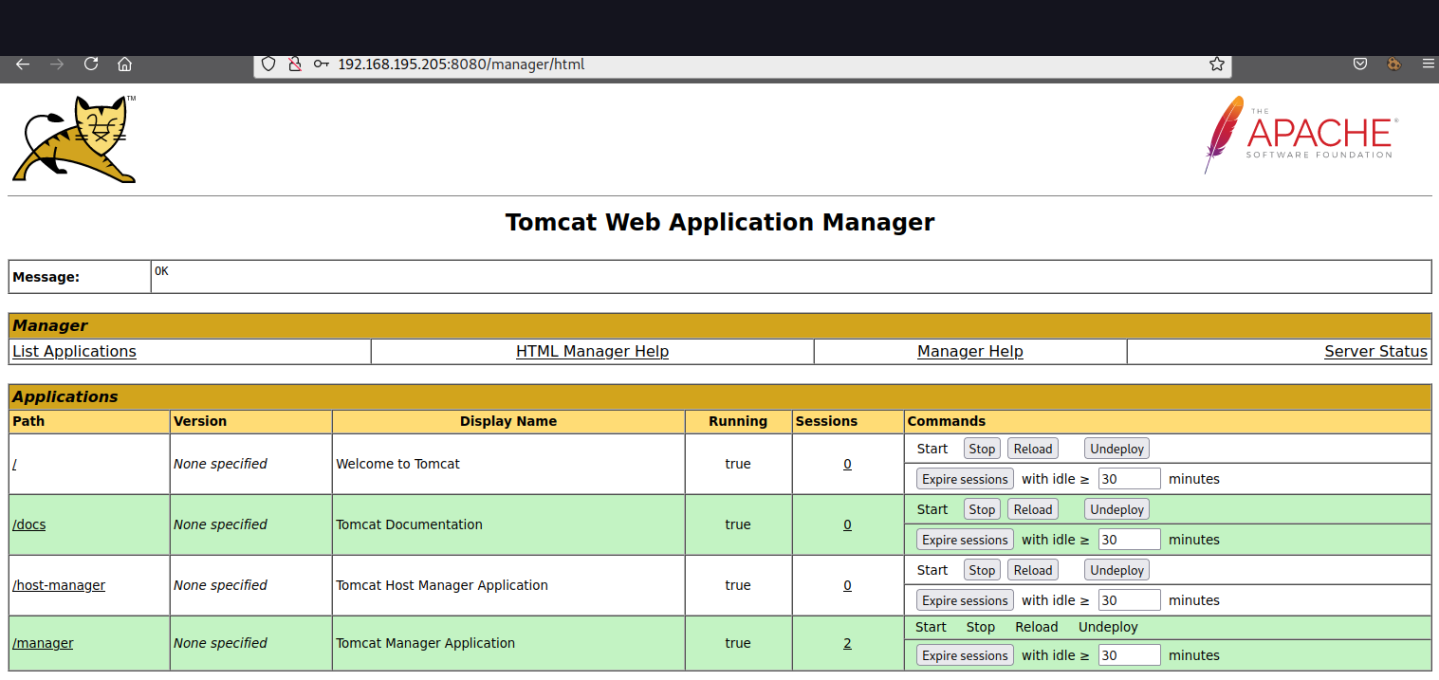Open the Firefox hamburger menu
Viewport: 1439px width, 680px height.
pyautogui.click(x=1427, y=63)
